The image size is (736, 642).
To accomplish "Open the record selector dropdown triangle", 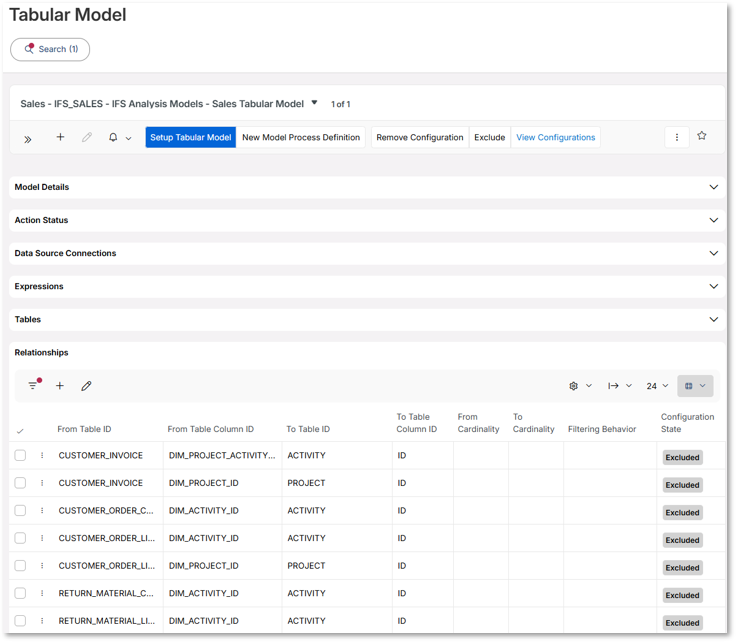I will (x=314, y=102).
